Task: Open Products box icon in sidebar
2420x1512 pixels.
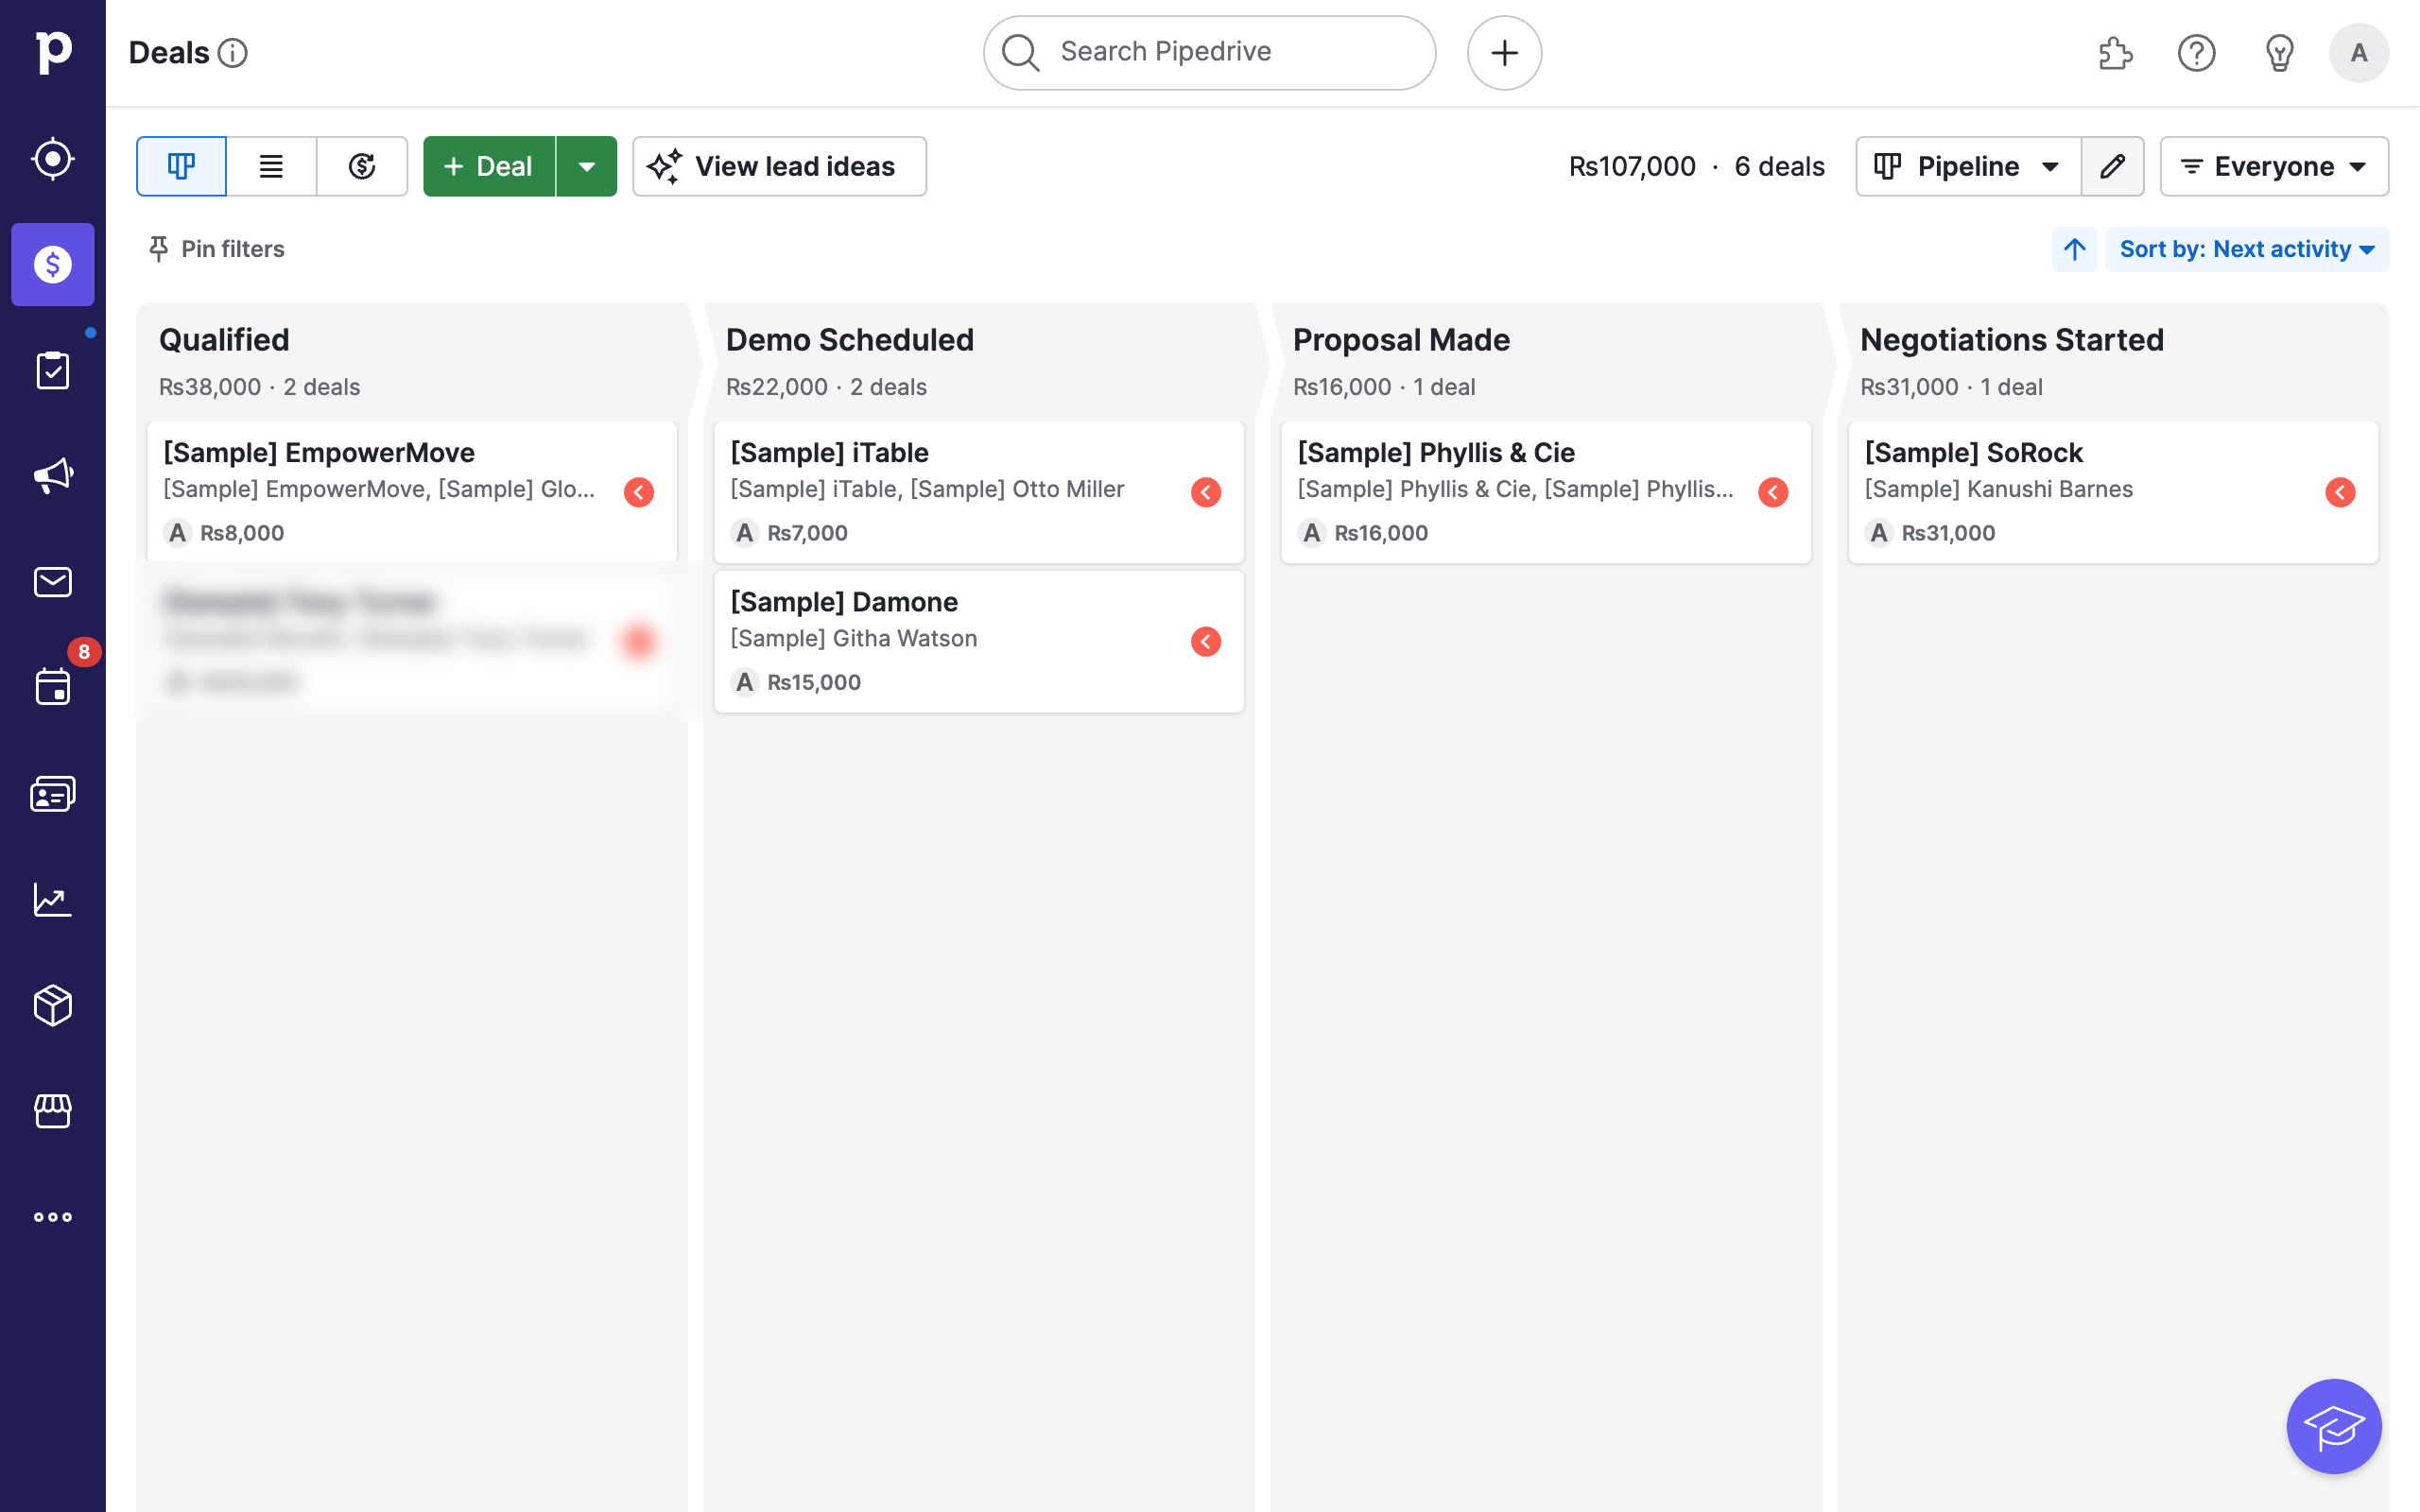Action: (x=52, y=1005)
